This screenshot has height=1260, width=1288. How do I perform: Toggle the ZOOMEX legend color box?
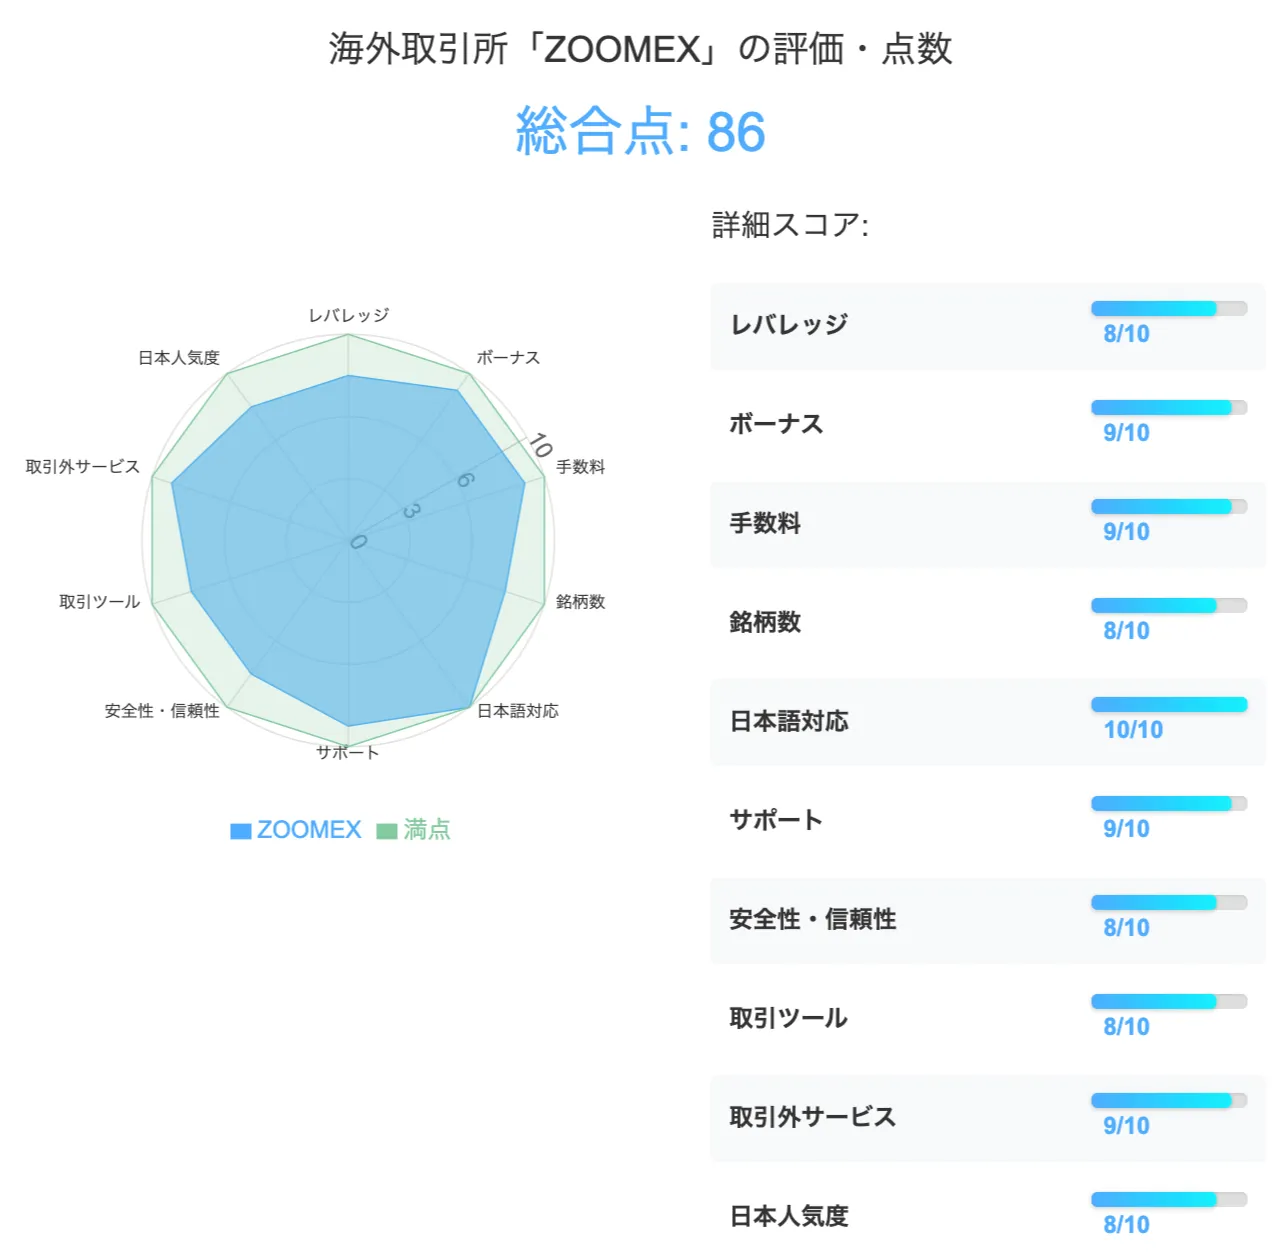point(240,831)
